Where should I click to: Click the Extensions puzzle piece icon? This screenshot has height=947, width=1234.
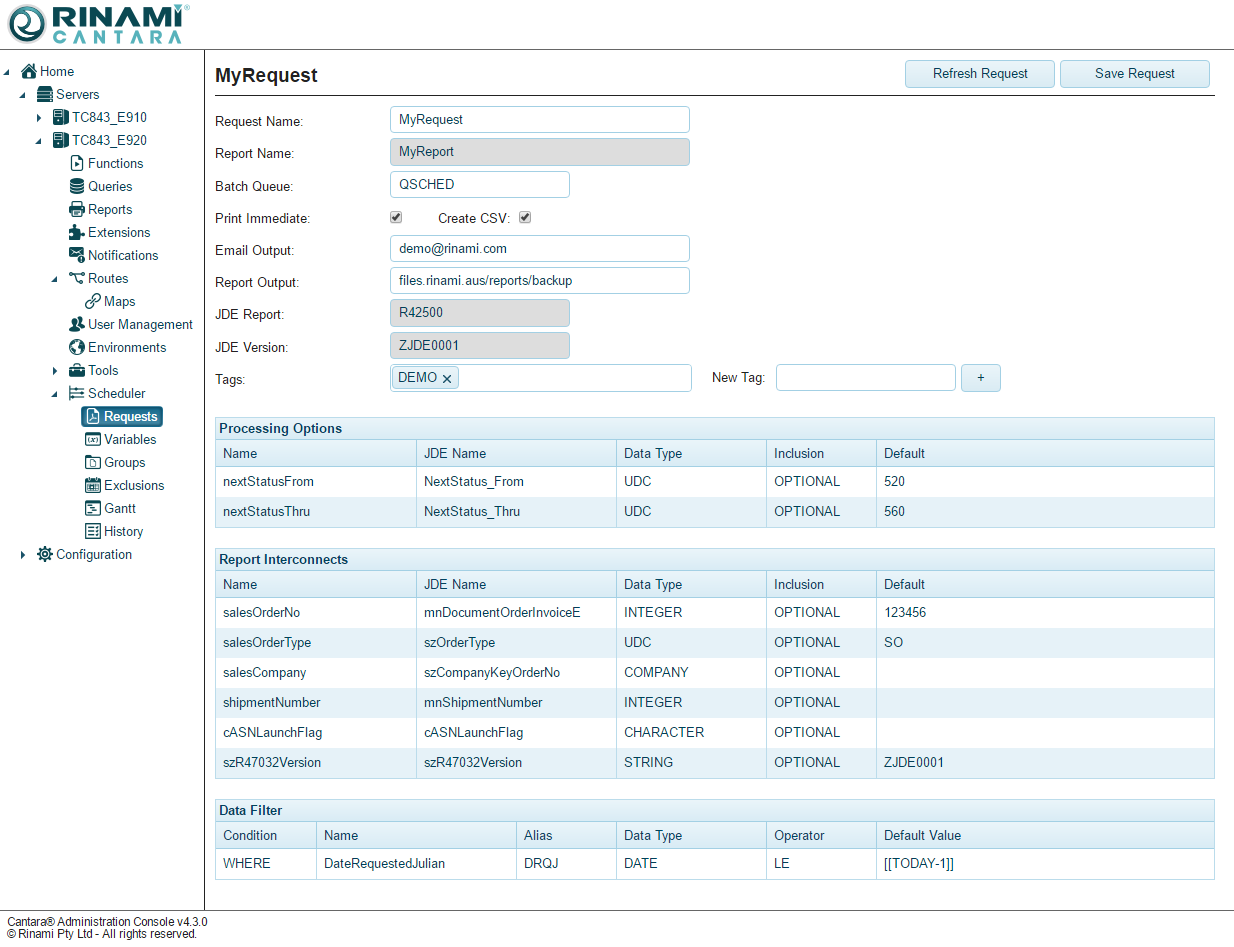pyautogui.click(x=77, y=232)
